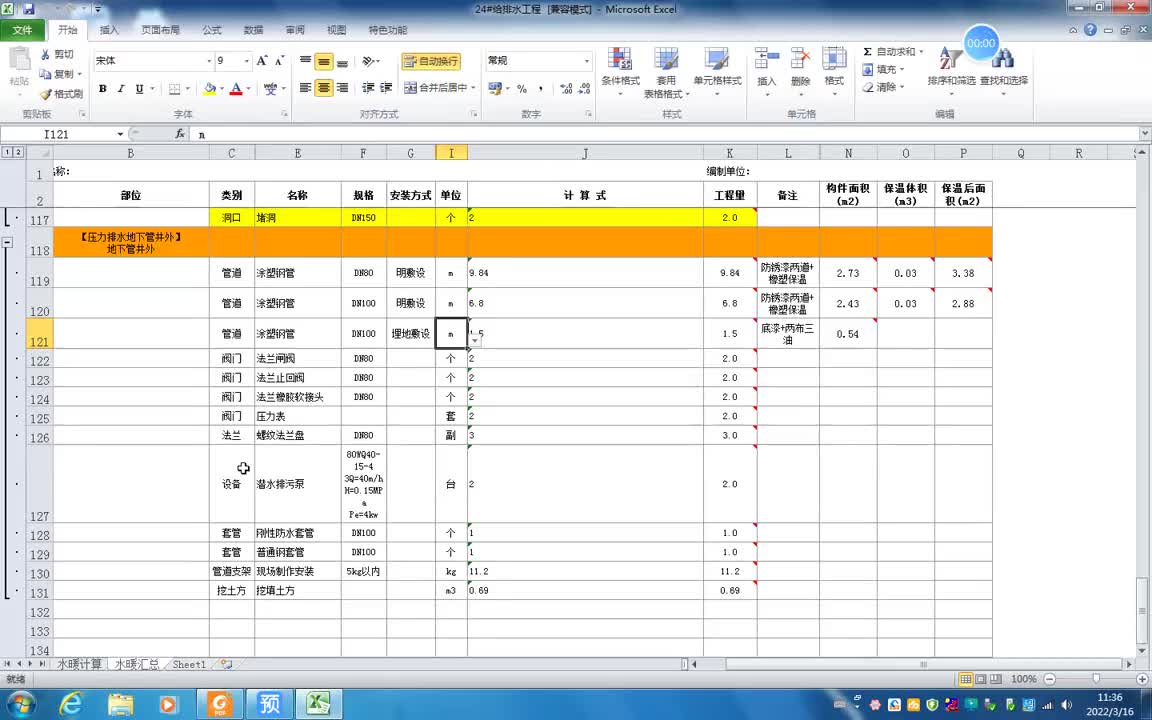Select sheet tab 水暖计算

coord(79,664)
